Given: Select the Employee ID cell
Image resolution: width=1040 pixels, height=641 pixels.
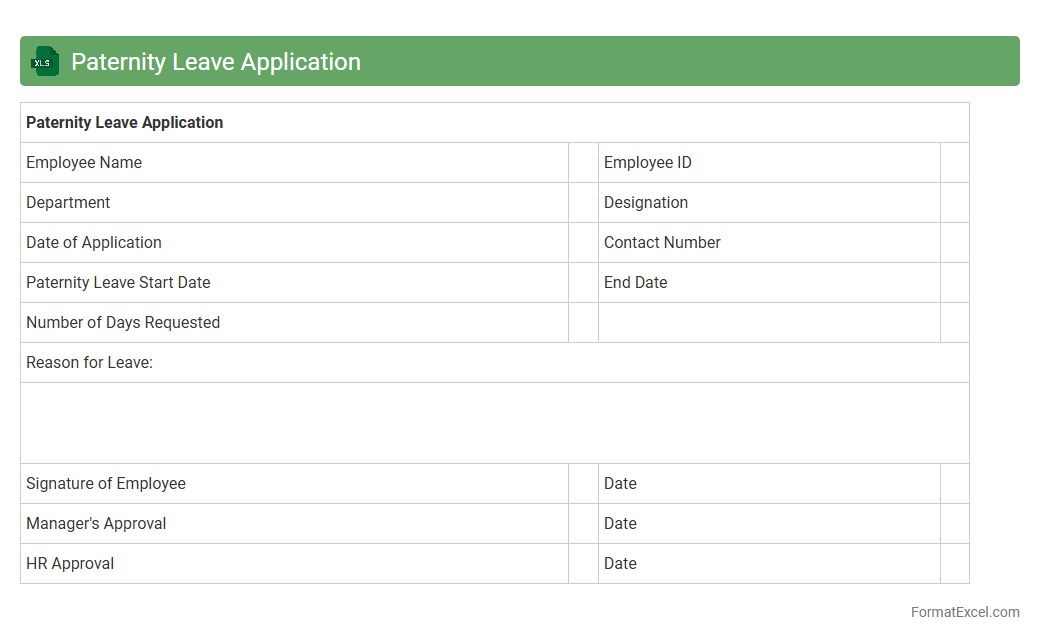Looking at the screenshot, I should (x=648, y=163).
